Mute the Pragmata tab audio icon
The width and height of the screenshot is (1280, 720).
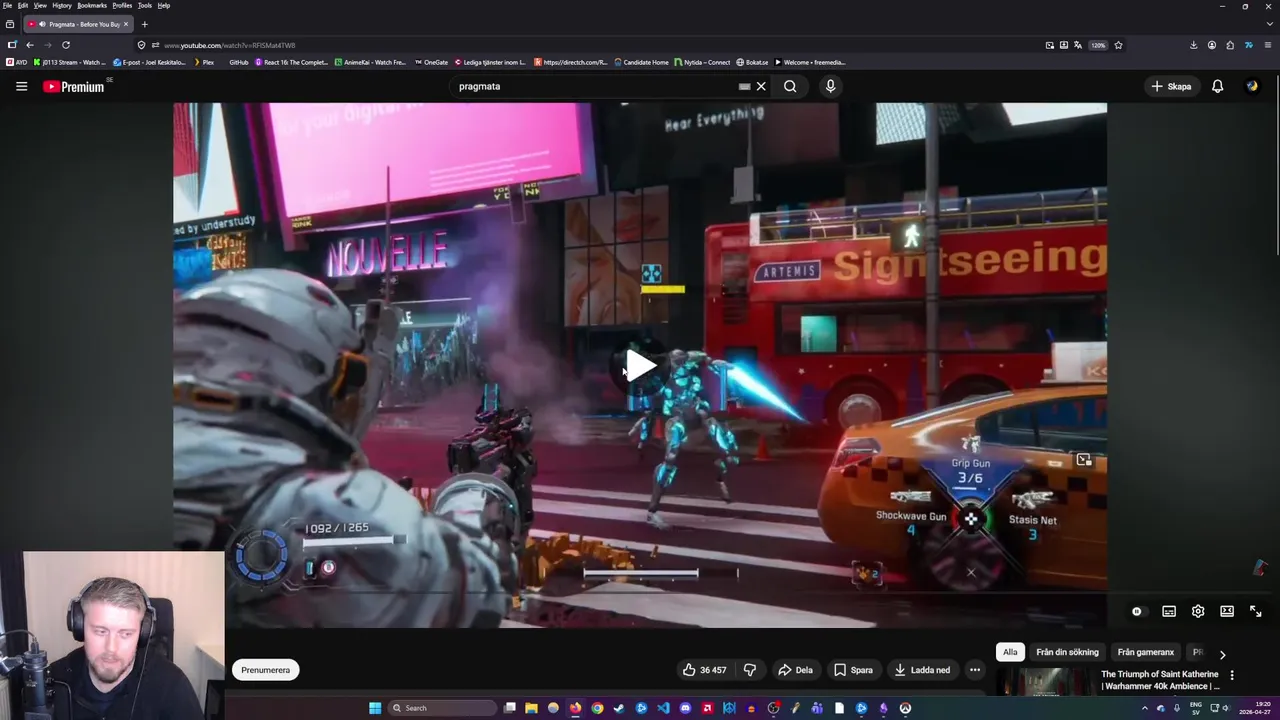pos(41,24)
